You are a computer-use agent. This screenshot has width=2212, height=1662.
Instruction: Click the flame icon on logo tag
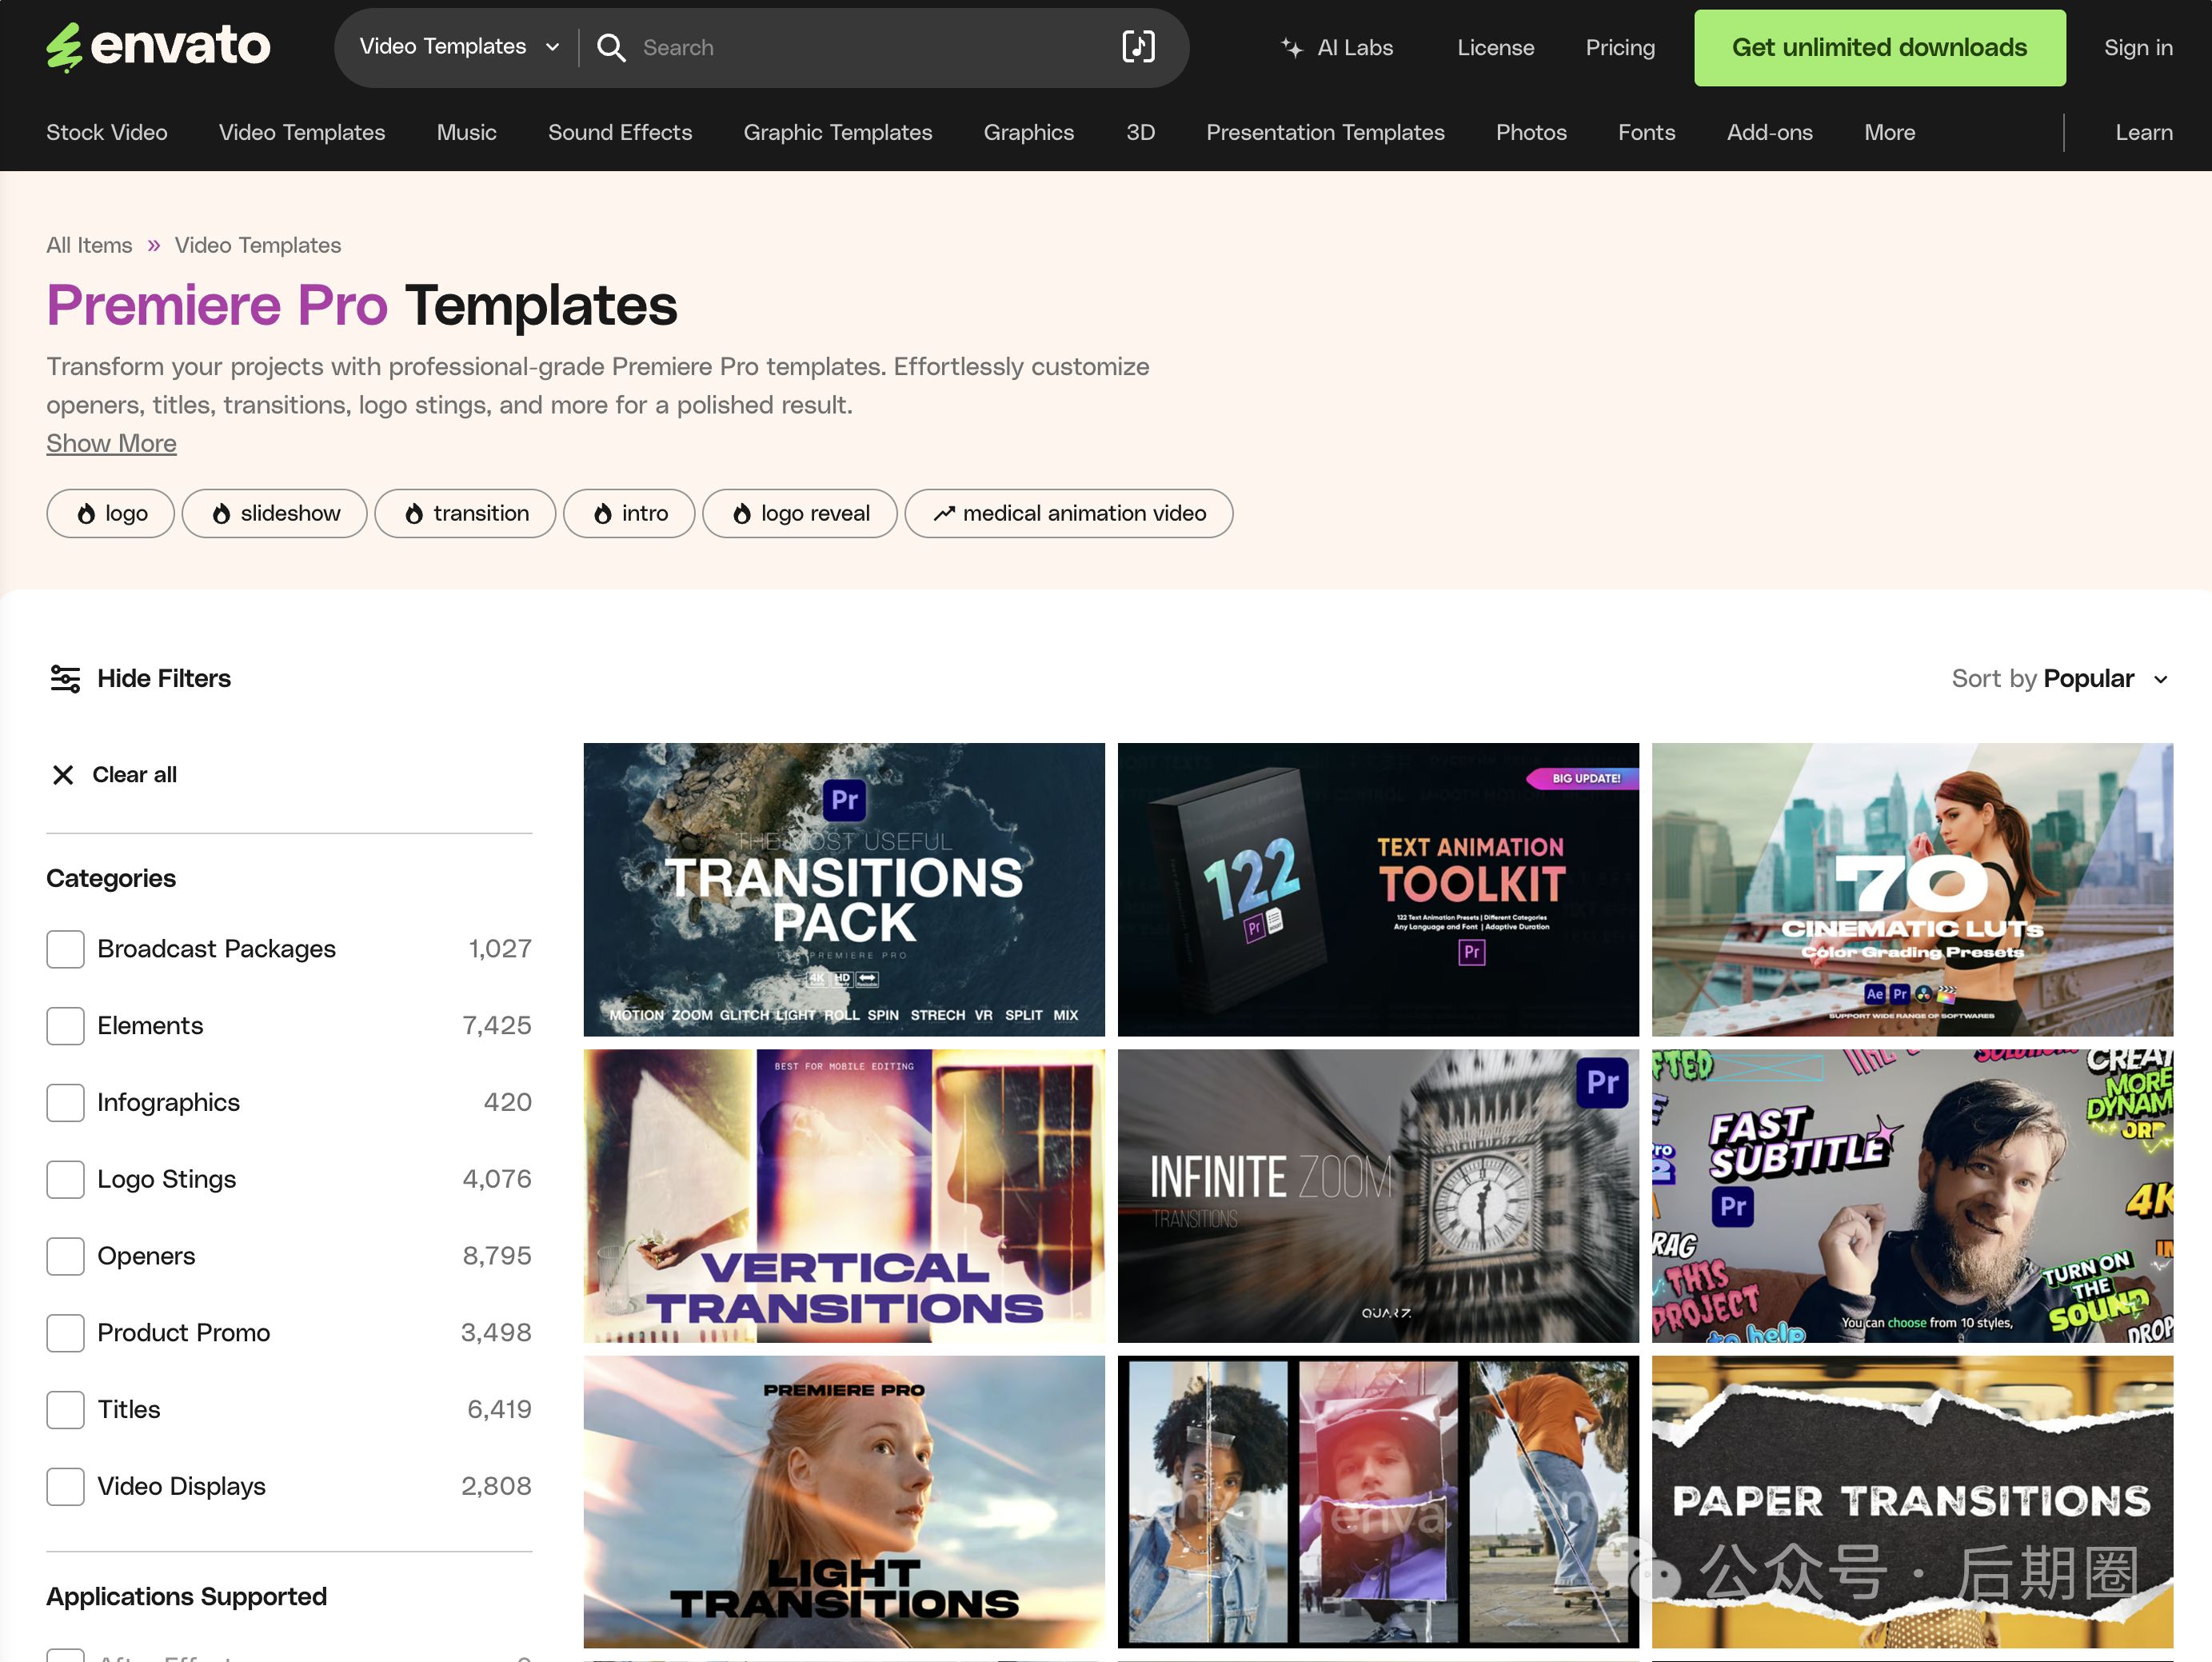pos(87,514)
